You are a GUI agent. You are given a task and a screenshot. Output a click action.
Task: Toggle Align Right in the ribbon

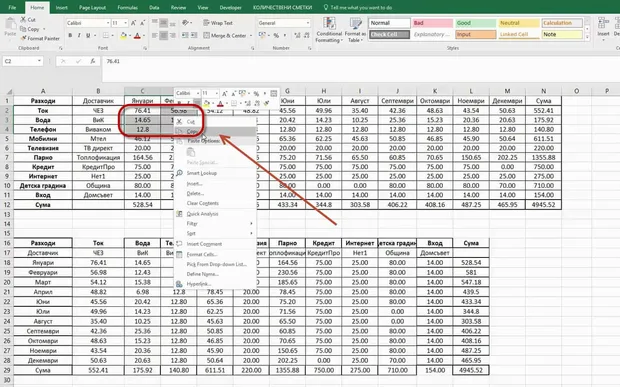click(172, 36)
